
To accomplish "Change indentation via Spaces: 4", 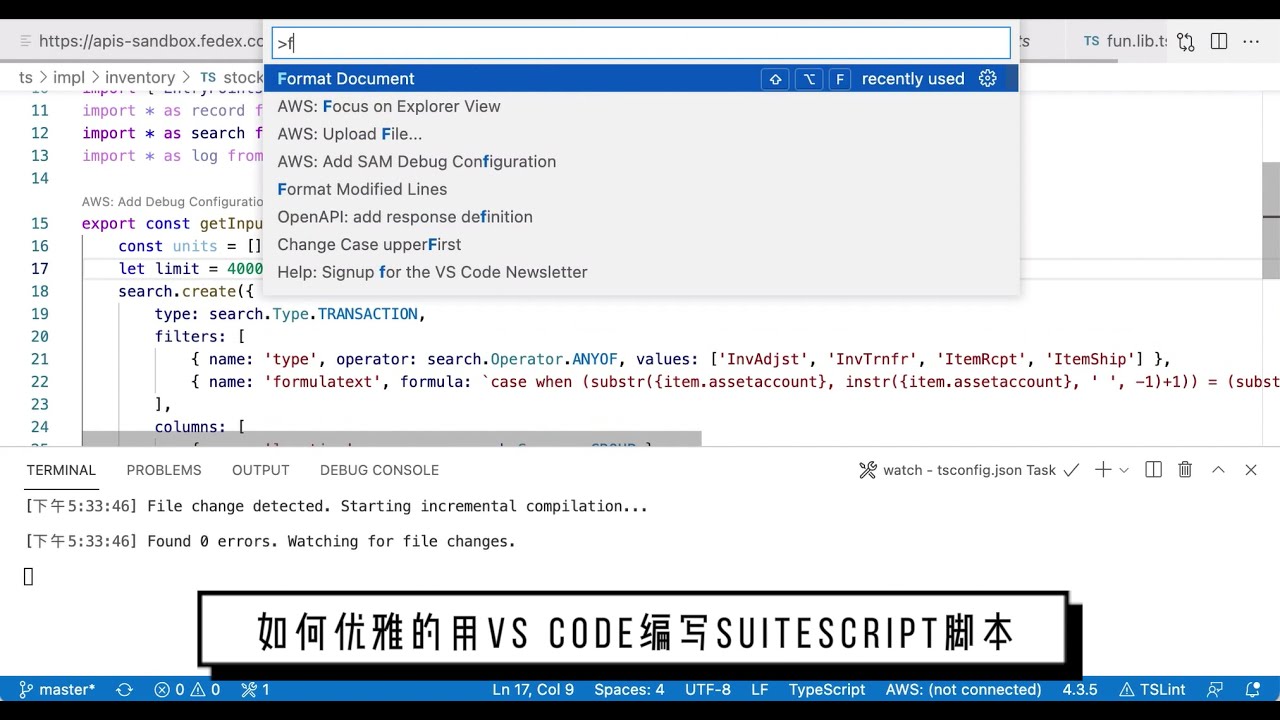I will pyautogui.click(x=629, y=689).
